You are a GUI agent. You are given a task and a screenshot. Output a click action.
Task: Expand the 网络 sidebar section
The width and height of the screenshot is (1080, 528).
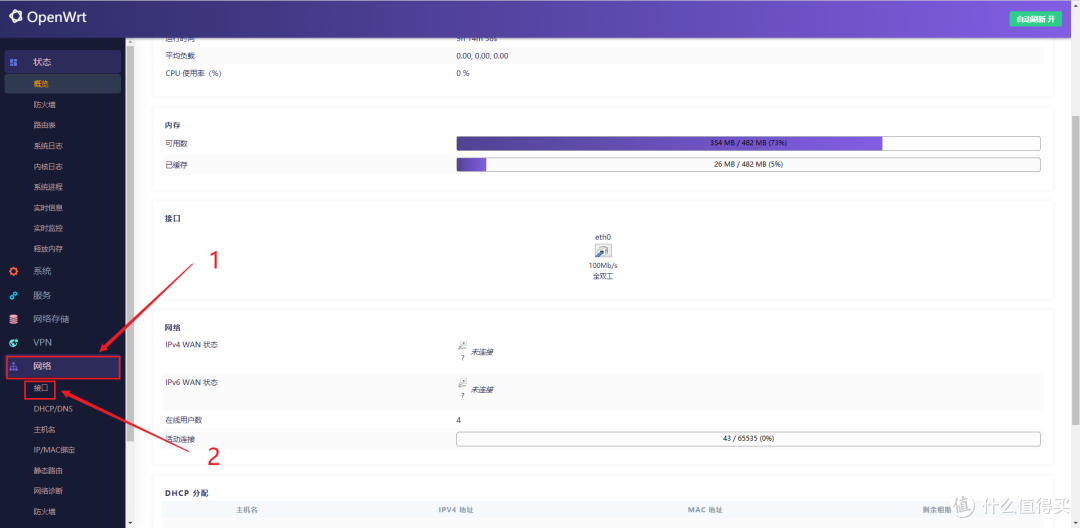[62, 367]
